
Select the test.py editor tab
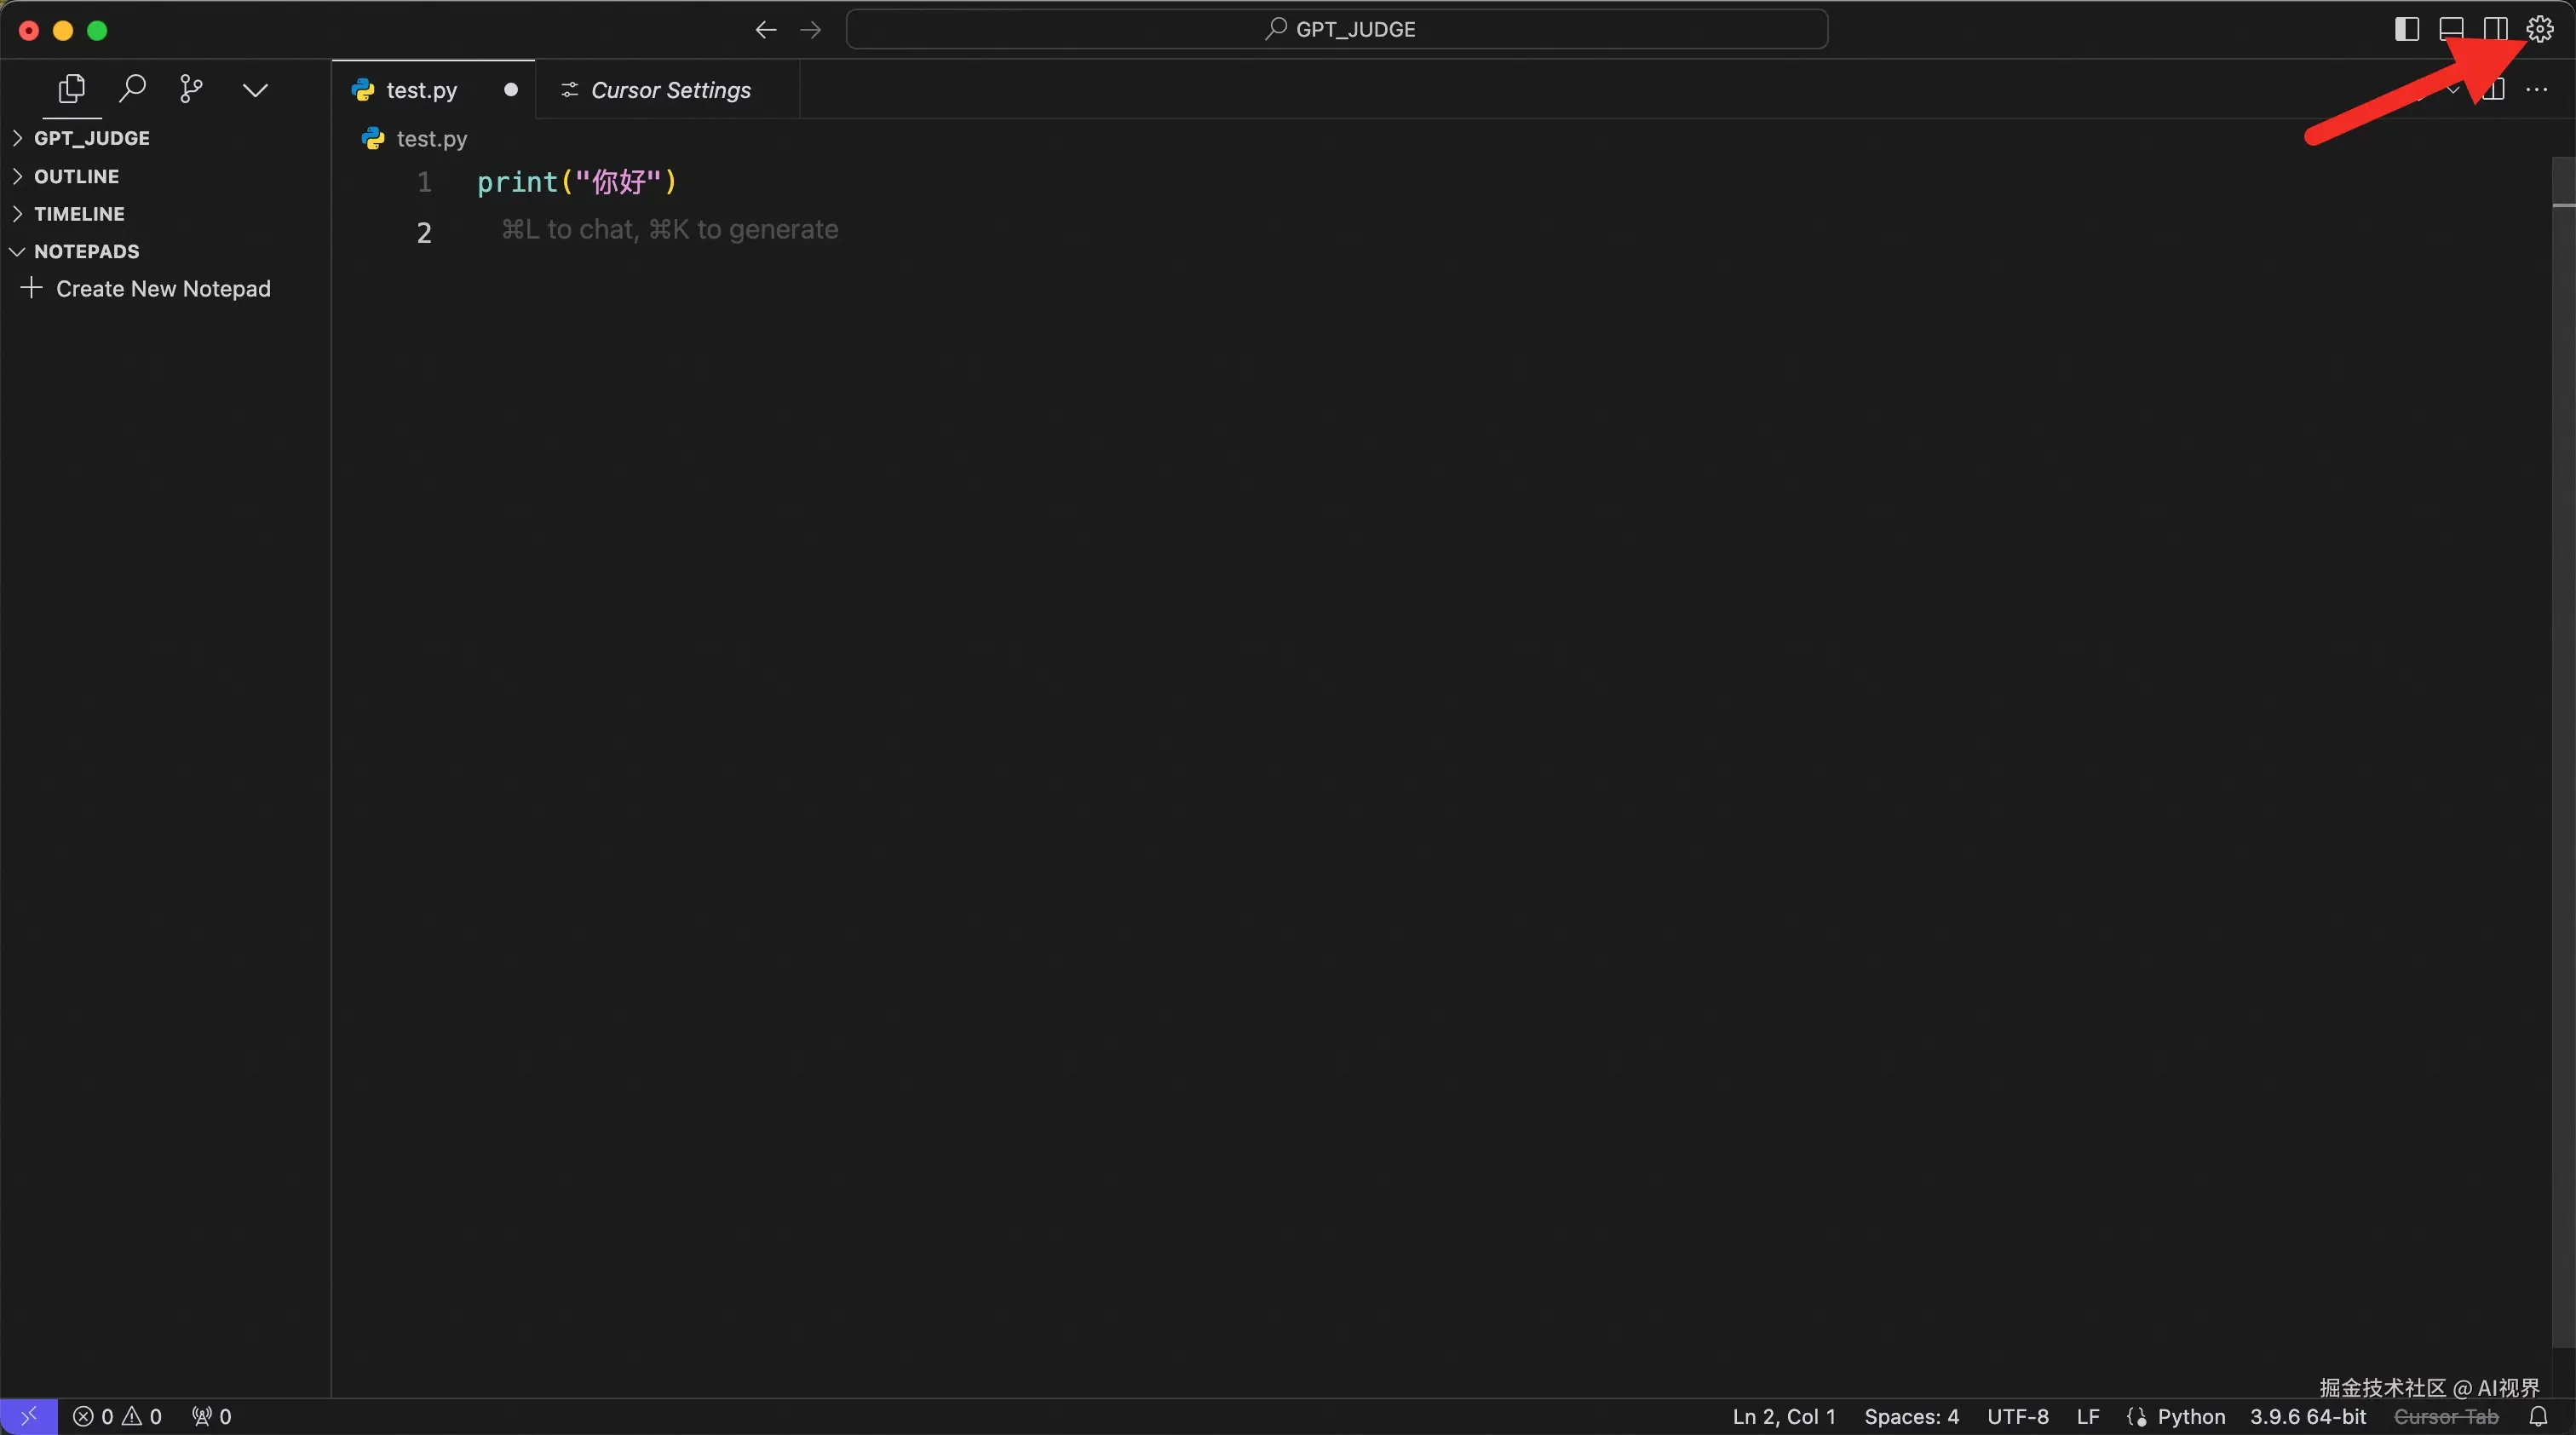[x=421, y=90]
